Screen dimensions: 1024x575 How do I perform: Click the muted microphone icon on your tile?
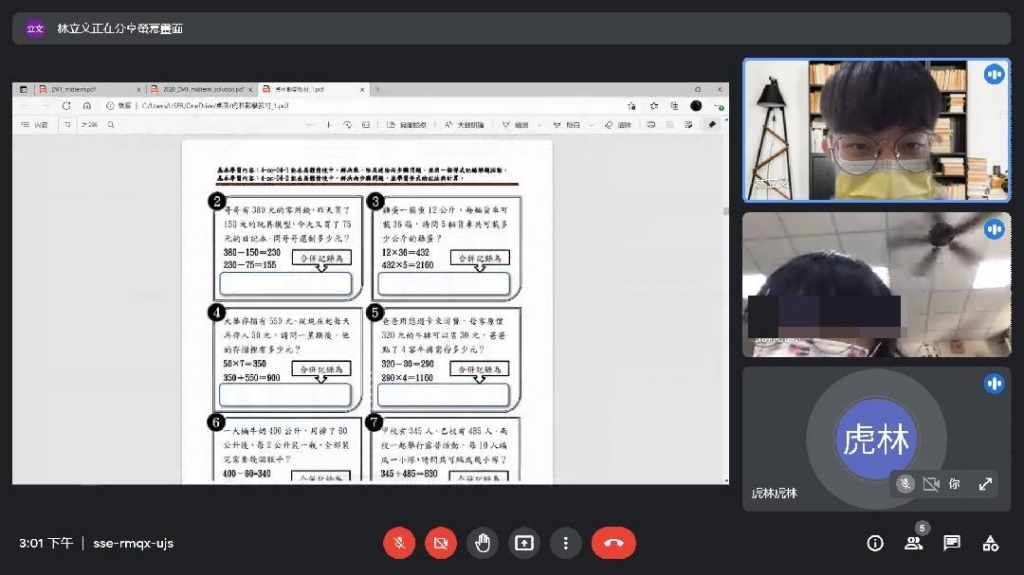pos(905,484)
